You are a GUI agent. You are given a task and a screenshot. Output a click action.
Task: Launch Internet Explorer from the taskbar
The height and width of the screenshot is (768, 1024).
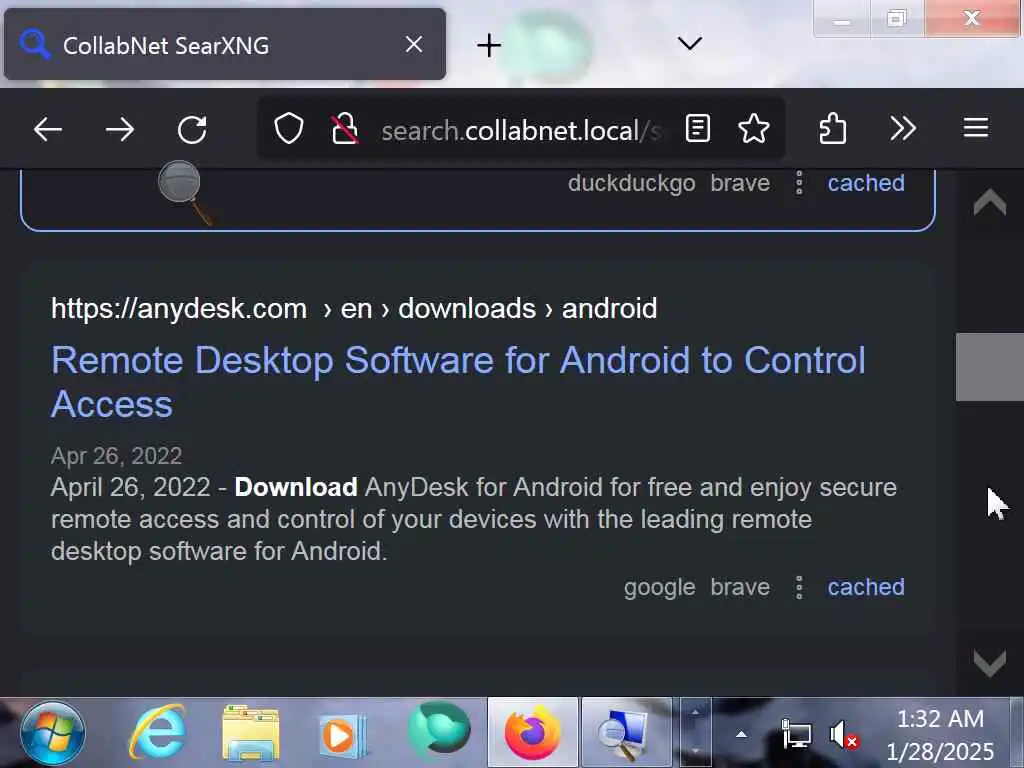pos(157,733)
